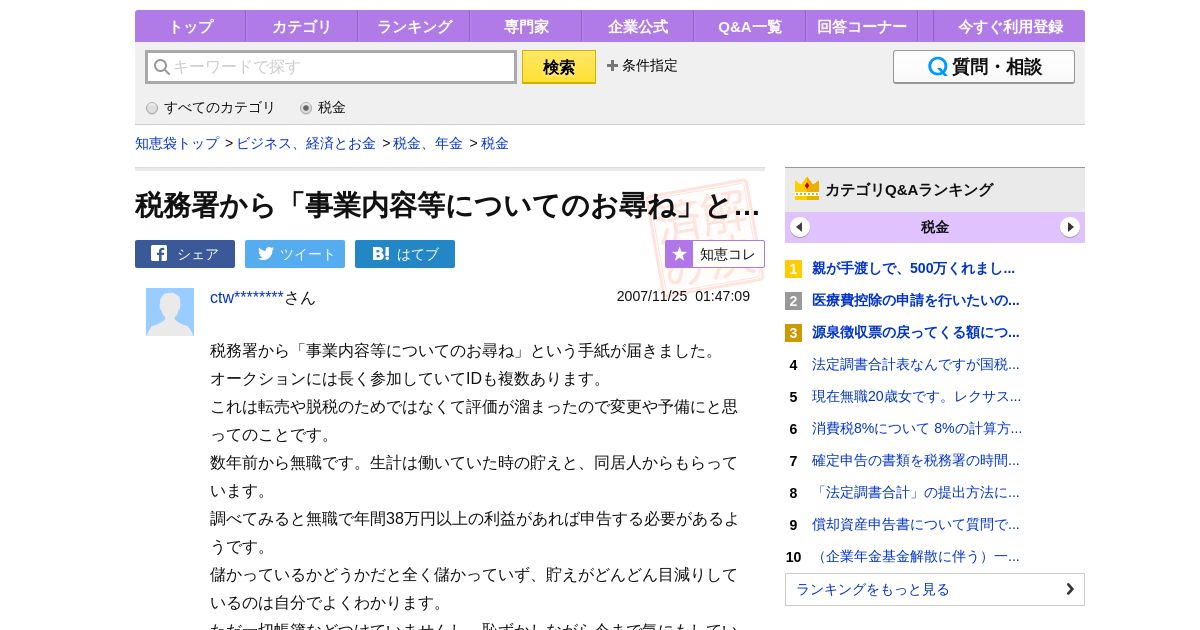This screenshot has height=630, width=1200.
Task: Click the crown icon in ranking header
Action: (x=807, y=188)
